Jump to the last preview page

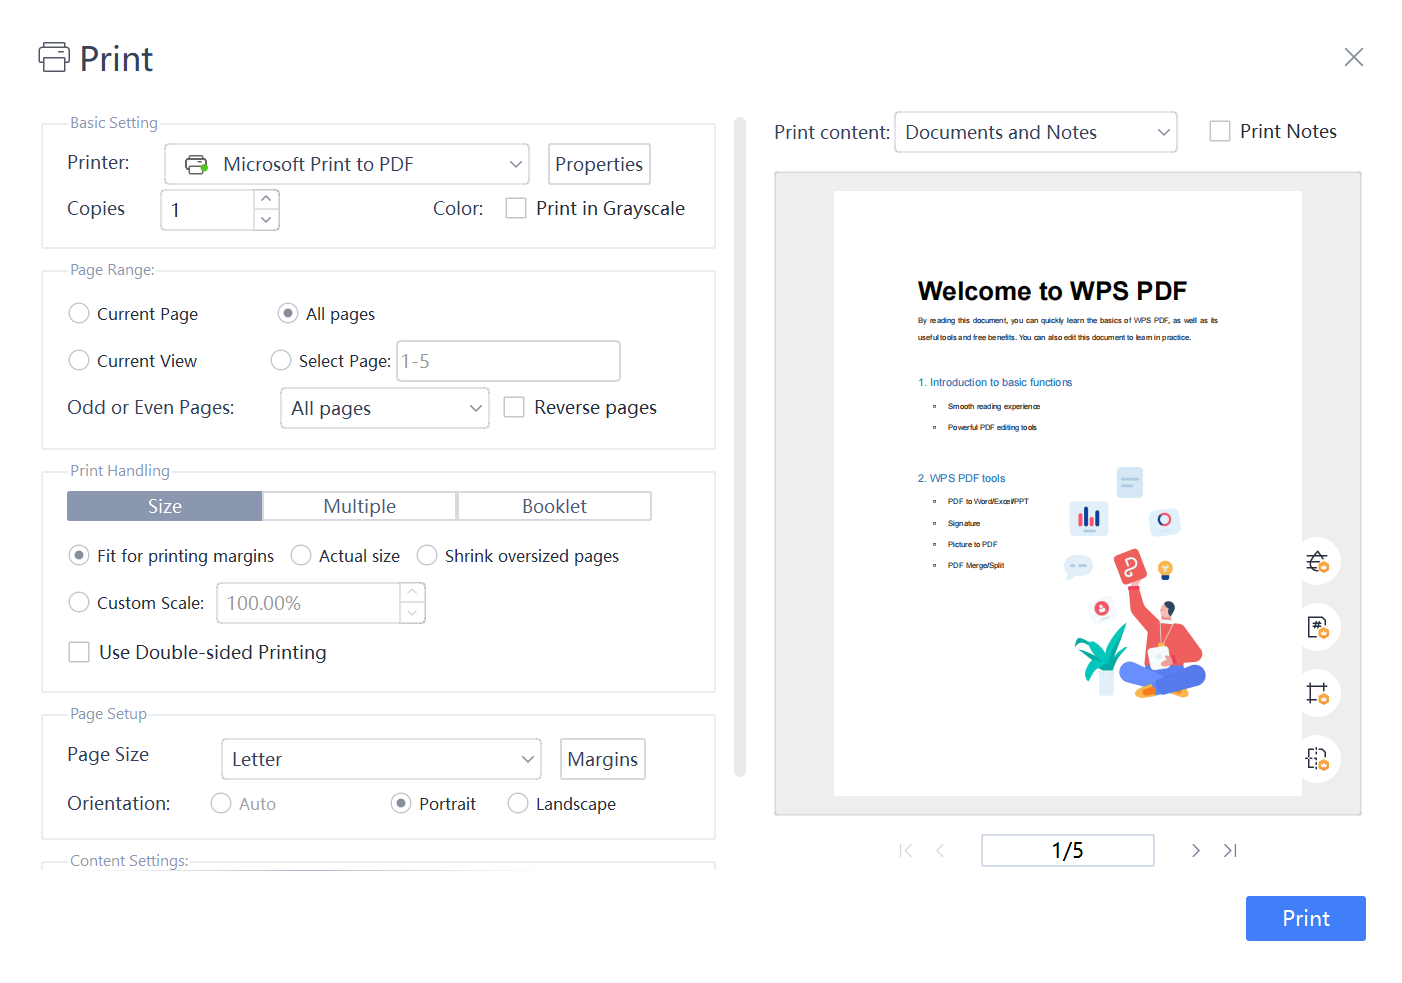click(x=1231, y=850)
